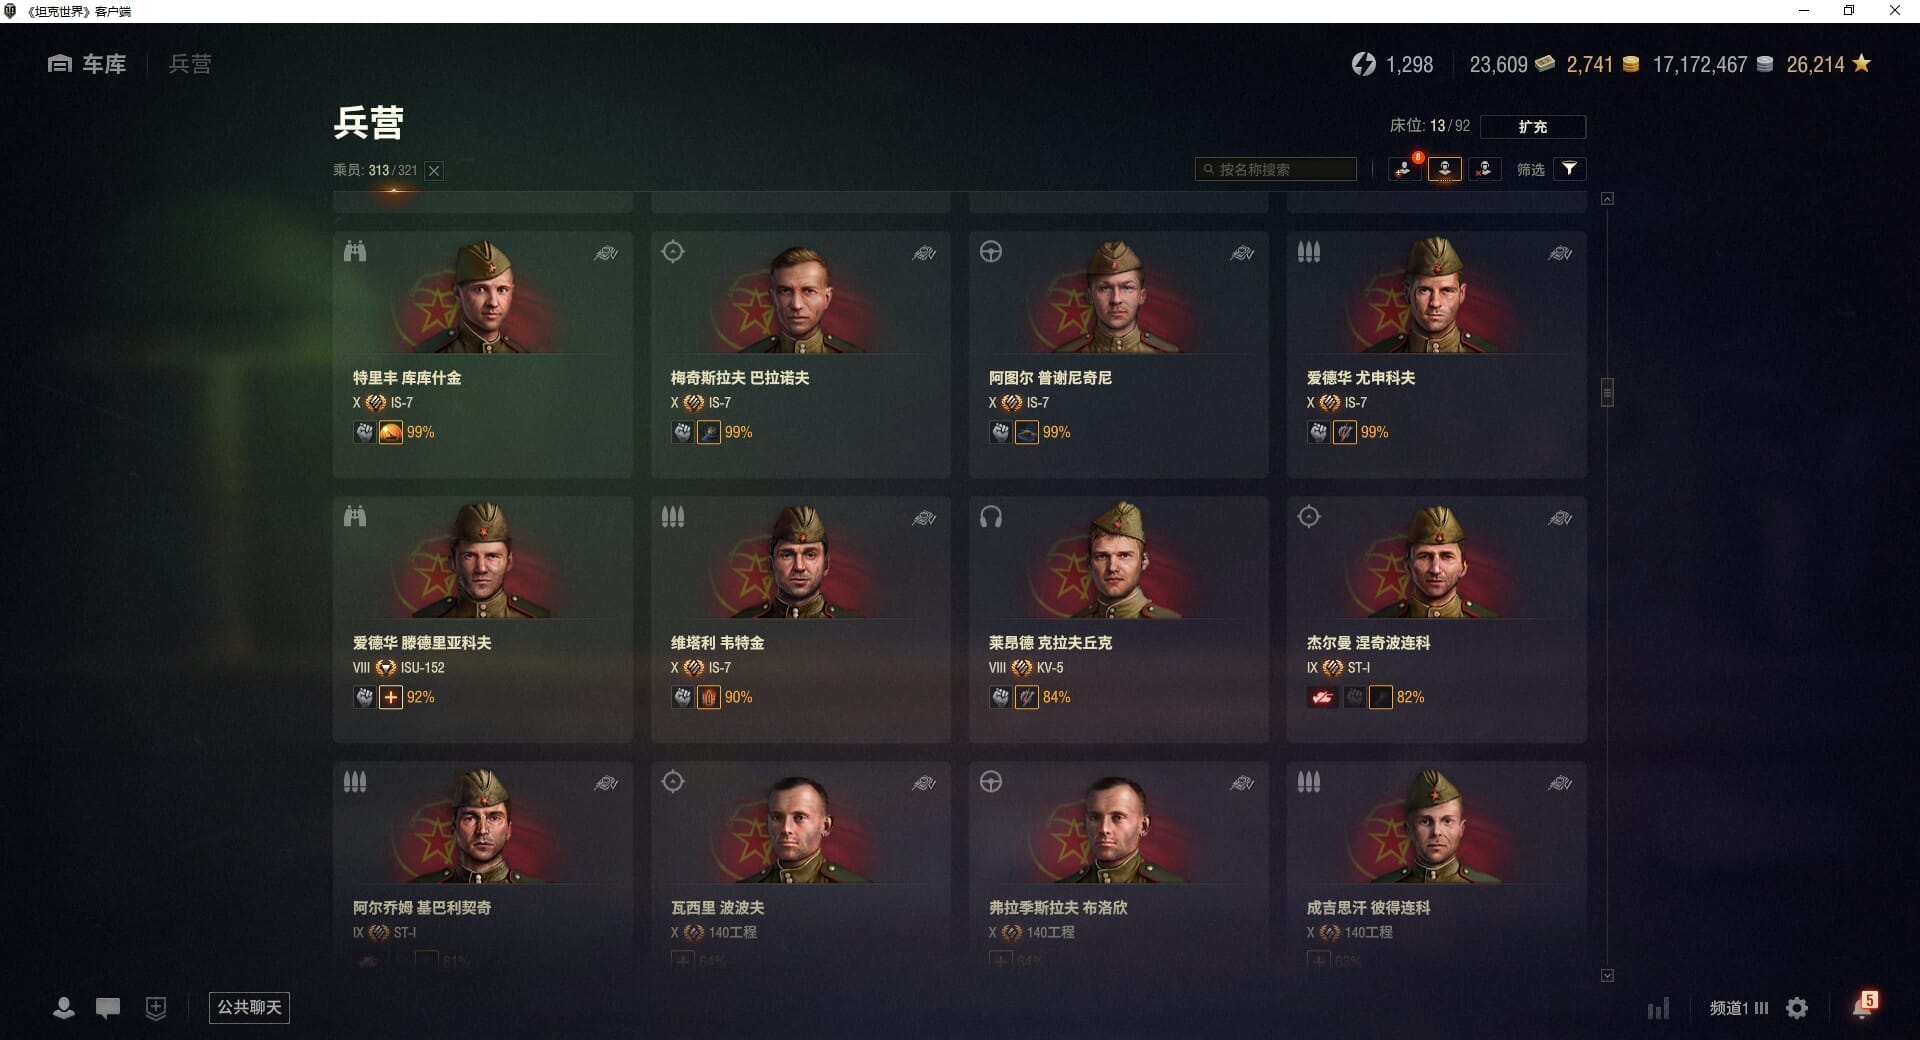Viewport: 1920px width, 1040px height.
Task: Click the scroll down arrow of crew list
Action: (x=1607, y=975)
